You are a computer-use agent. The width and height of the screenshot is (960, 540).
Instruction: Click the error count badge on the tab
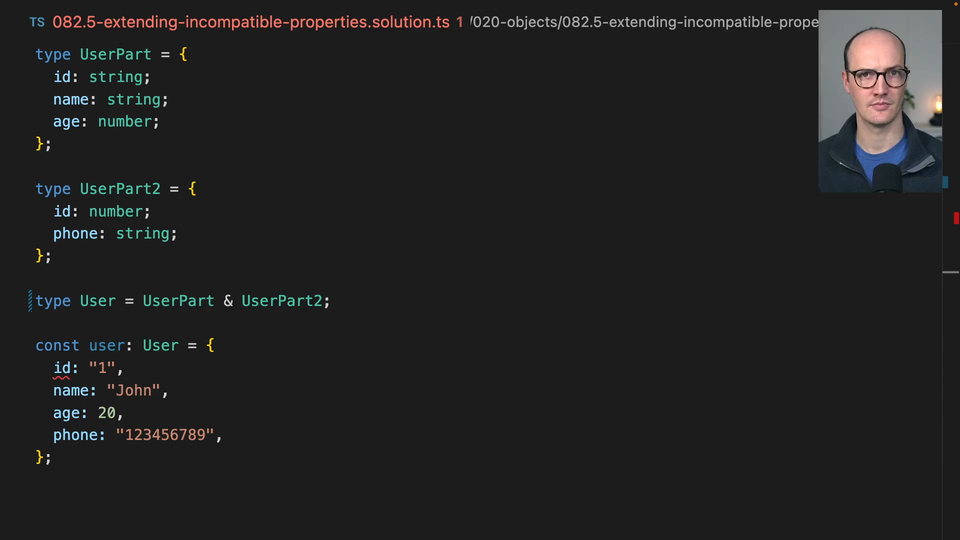[460, 22]
